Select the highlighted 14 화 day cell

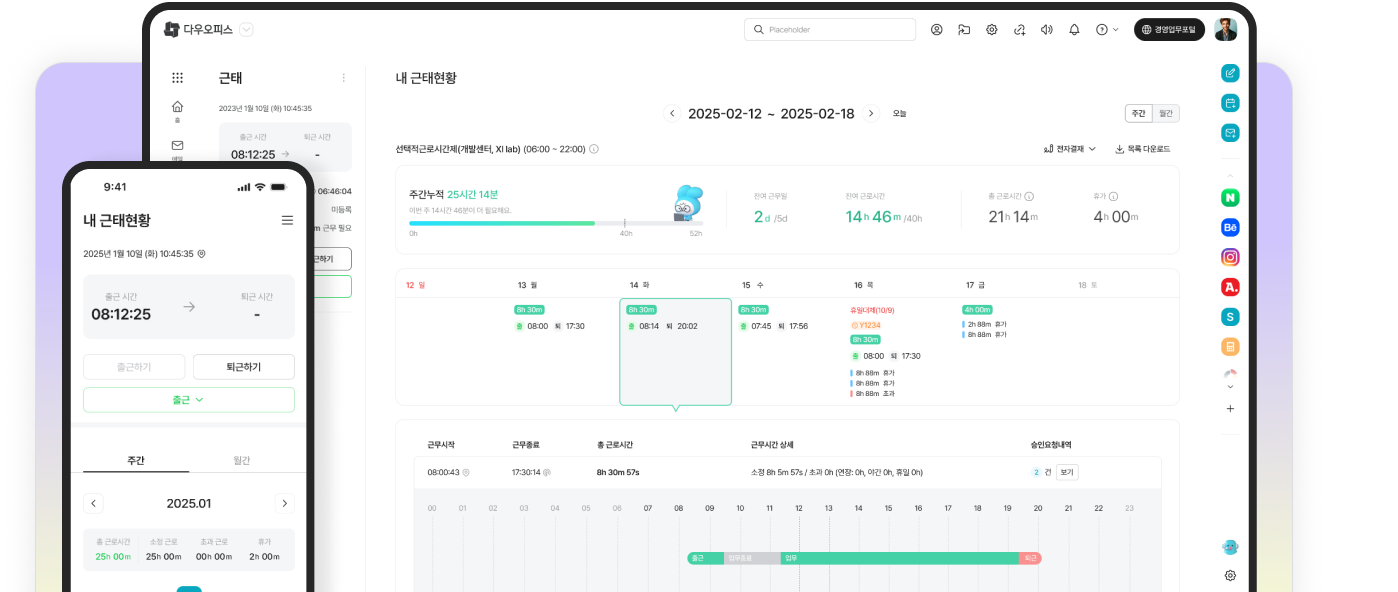(675, 352)
